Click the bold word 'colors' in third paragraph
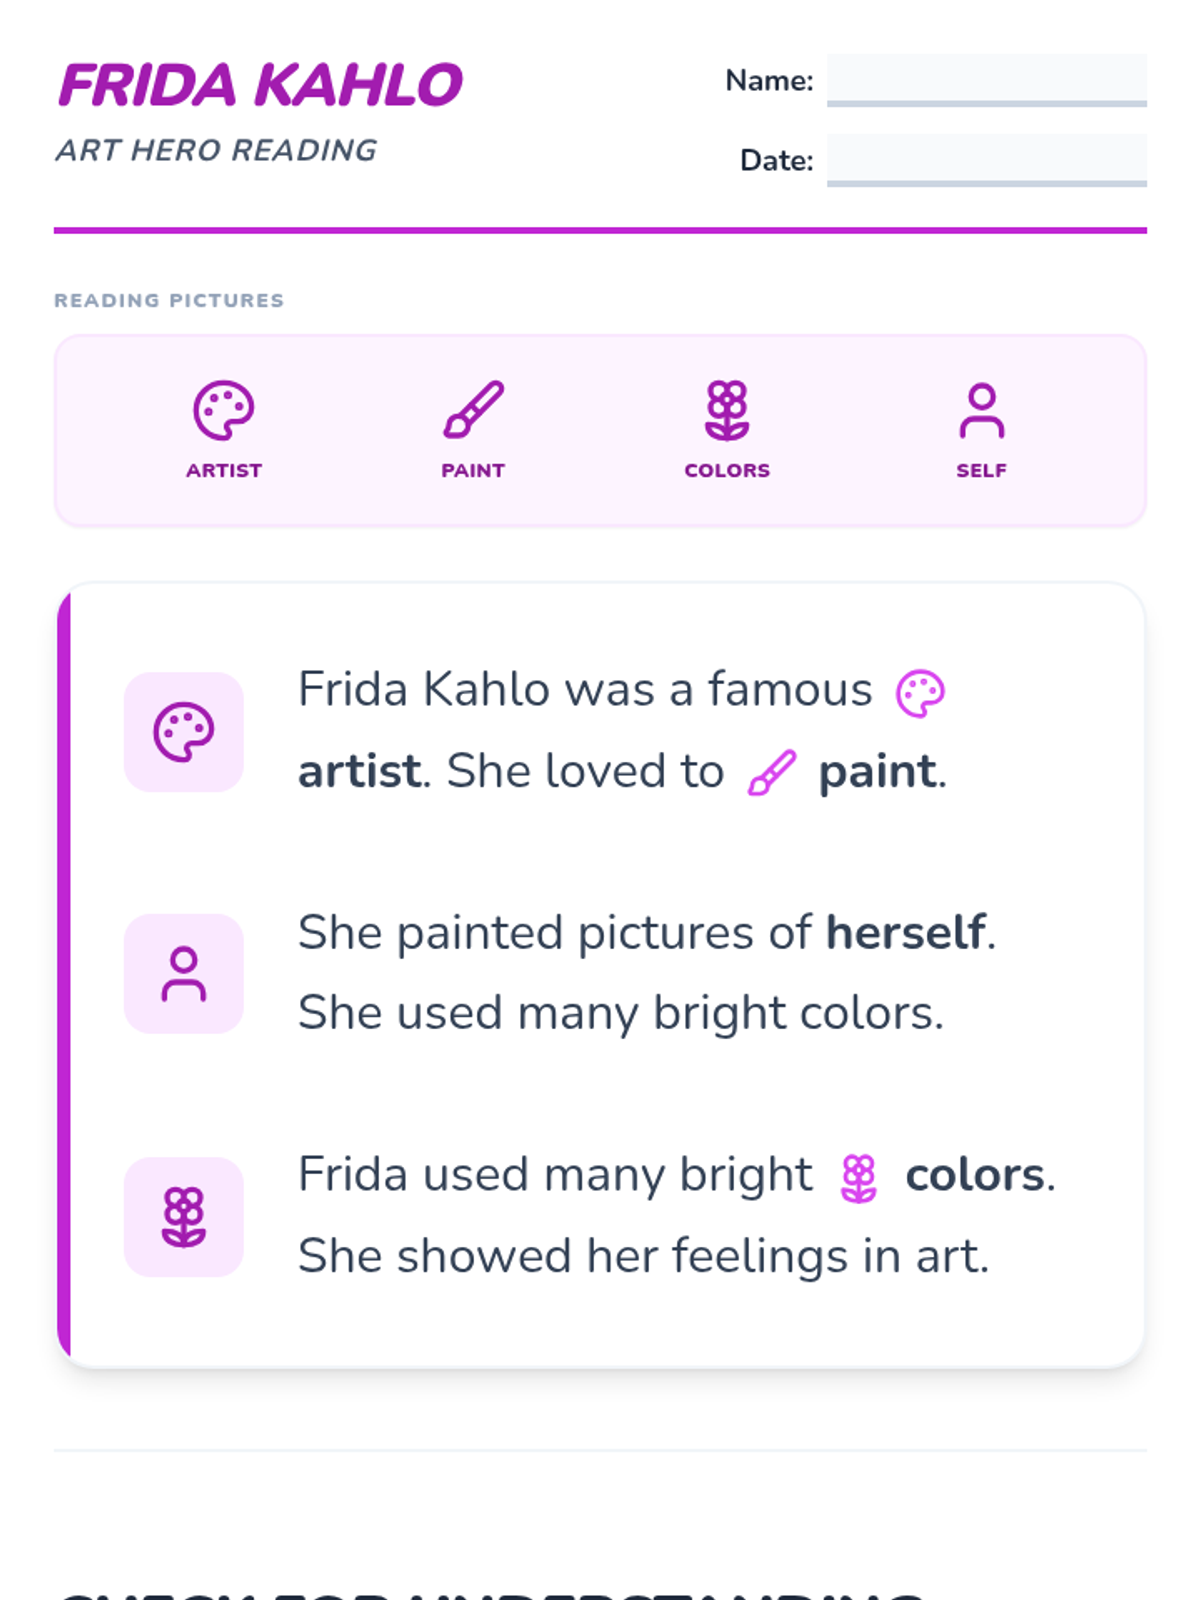Image resolution: width=1200 pixels, height=1600 pixels. point(975,1175)
